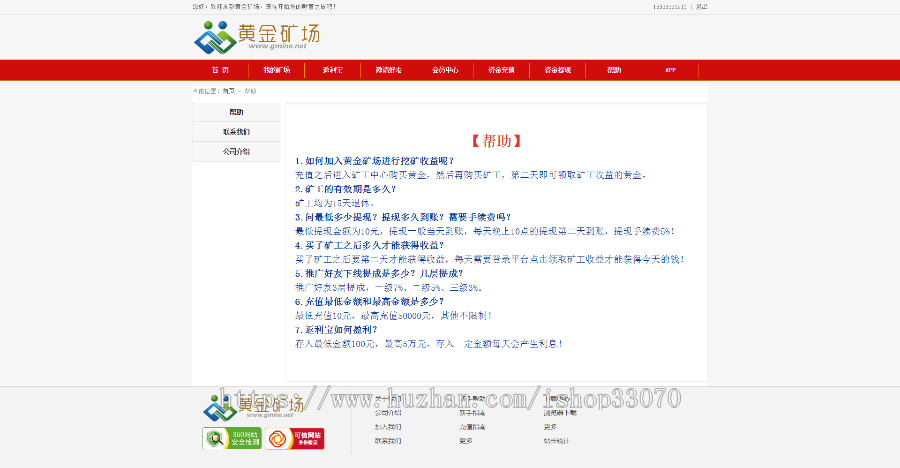This screenshot has height=468, width=900.
Task: Open the 充值指南 footer link
Action: click(x=472, y=427)
